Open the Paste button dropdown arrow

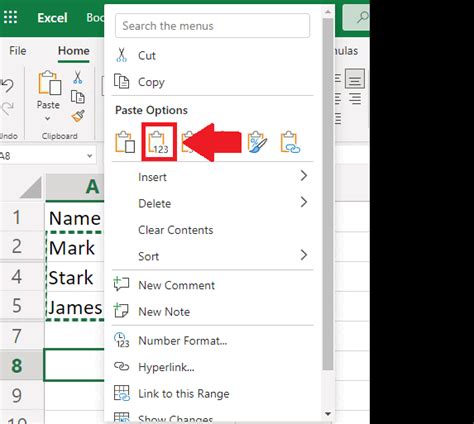point(48,118)
